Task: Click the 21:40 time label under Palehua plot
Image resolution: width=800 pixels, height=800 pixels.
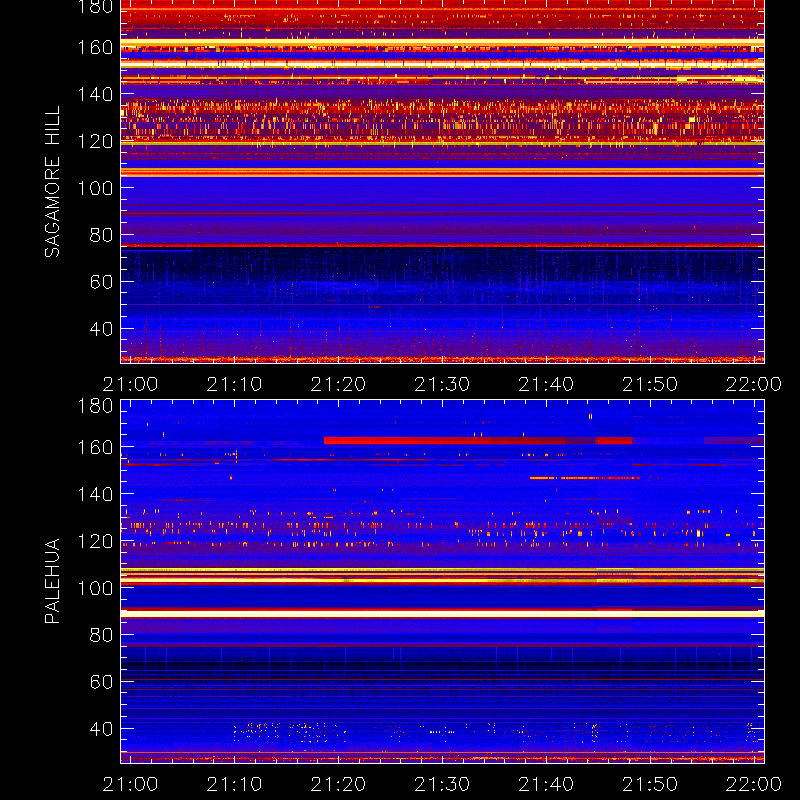Action: click(546, 784)
